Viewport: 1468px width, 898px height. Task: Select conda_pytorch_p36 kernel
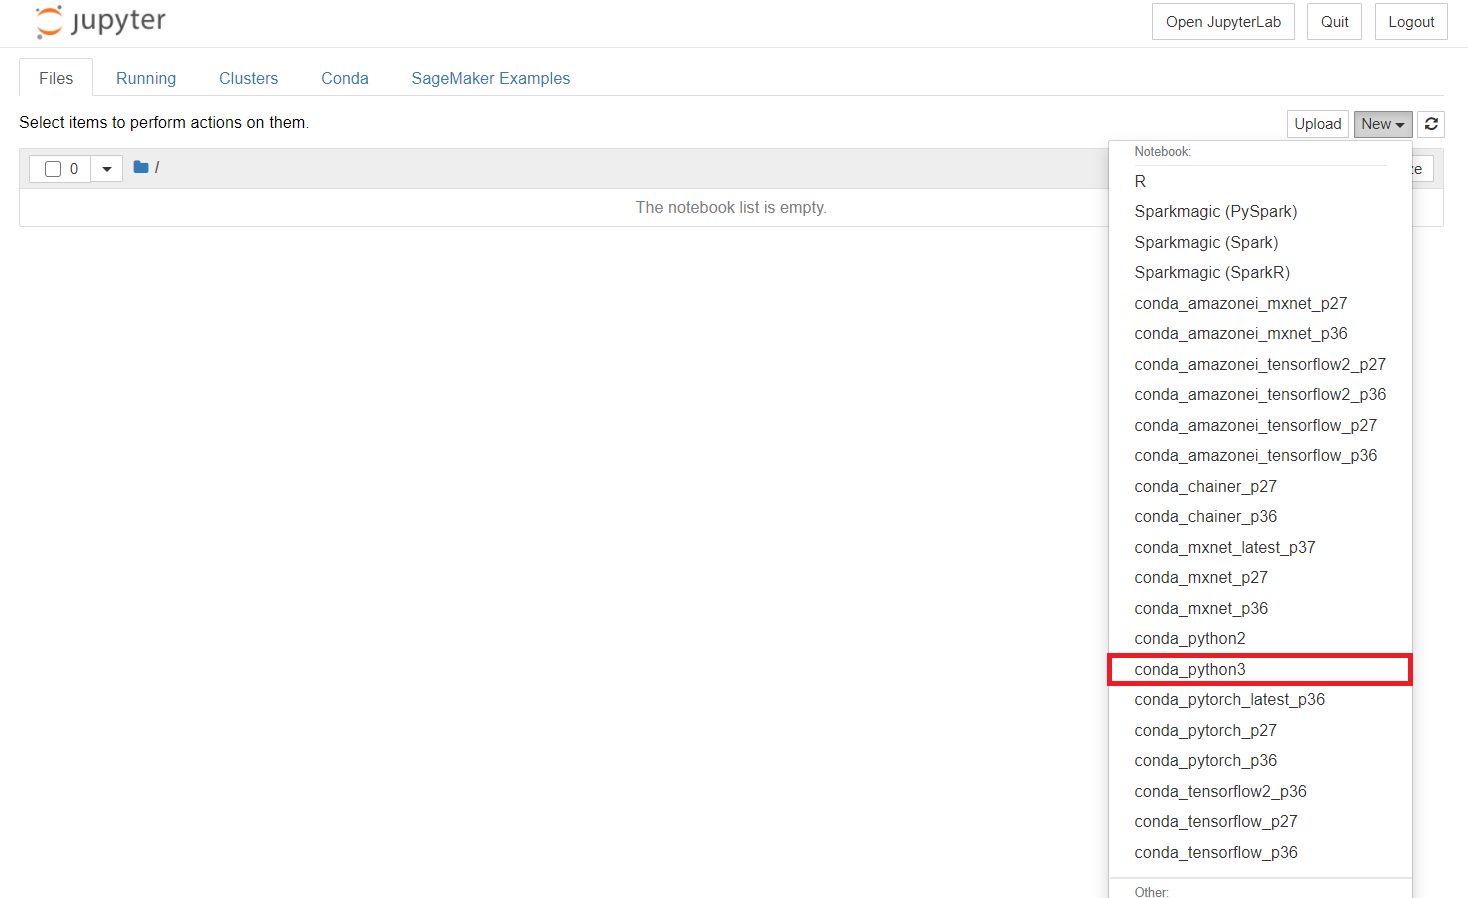(x=1260, y=761)
